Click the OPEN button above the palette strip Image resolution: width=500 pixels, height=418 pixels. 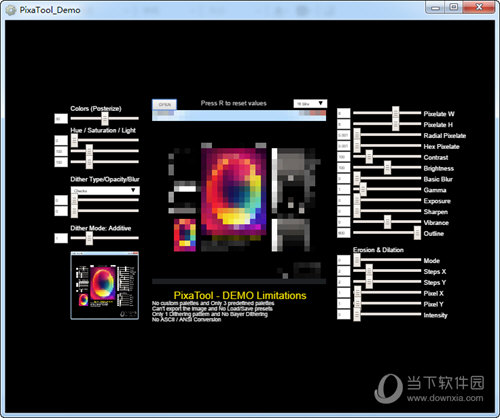tap(164, 104)
